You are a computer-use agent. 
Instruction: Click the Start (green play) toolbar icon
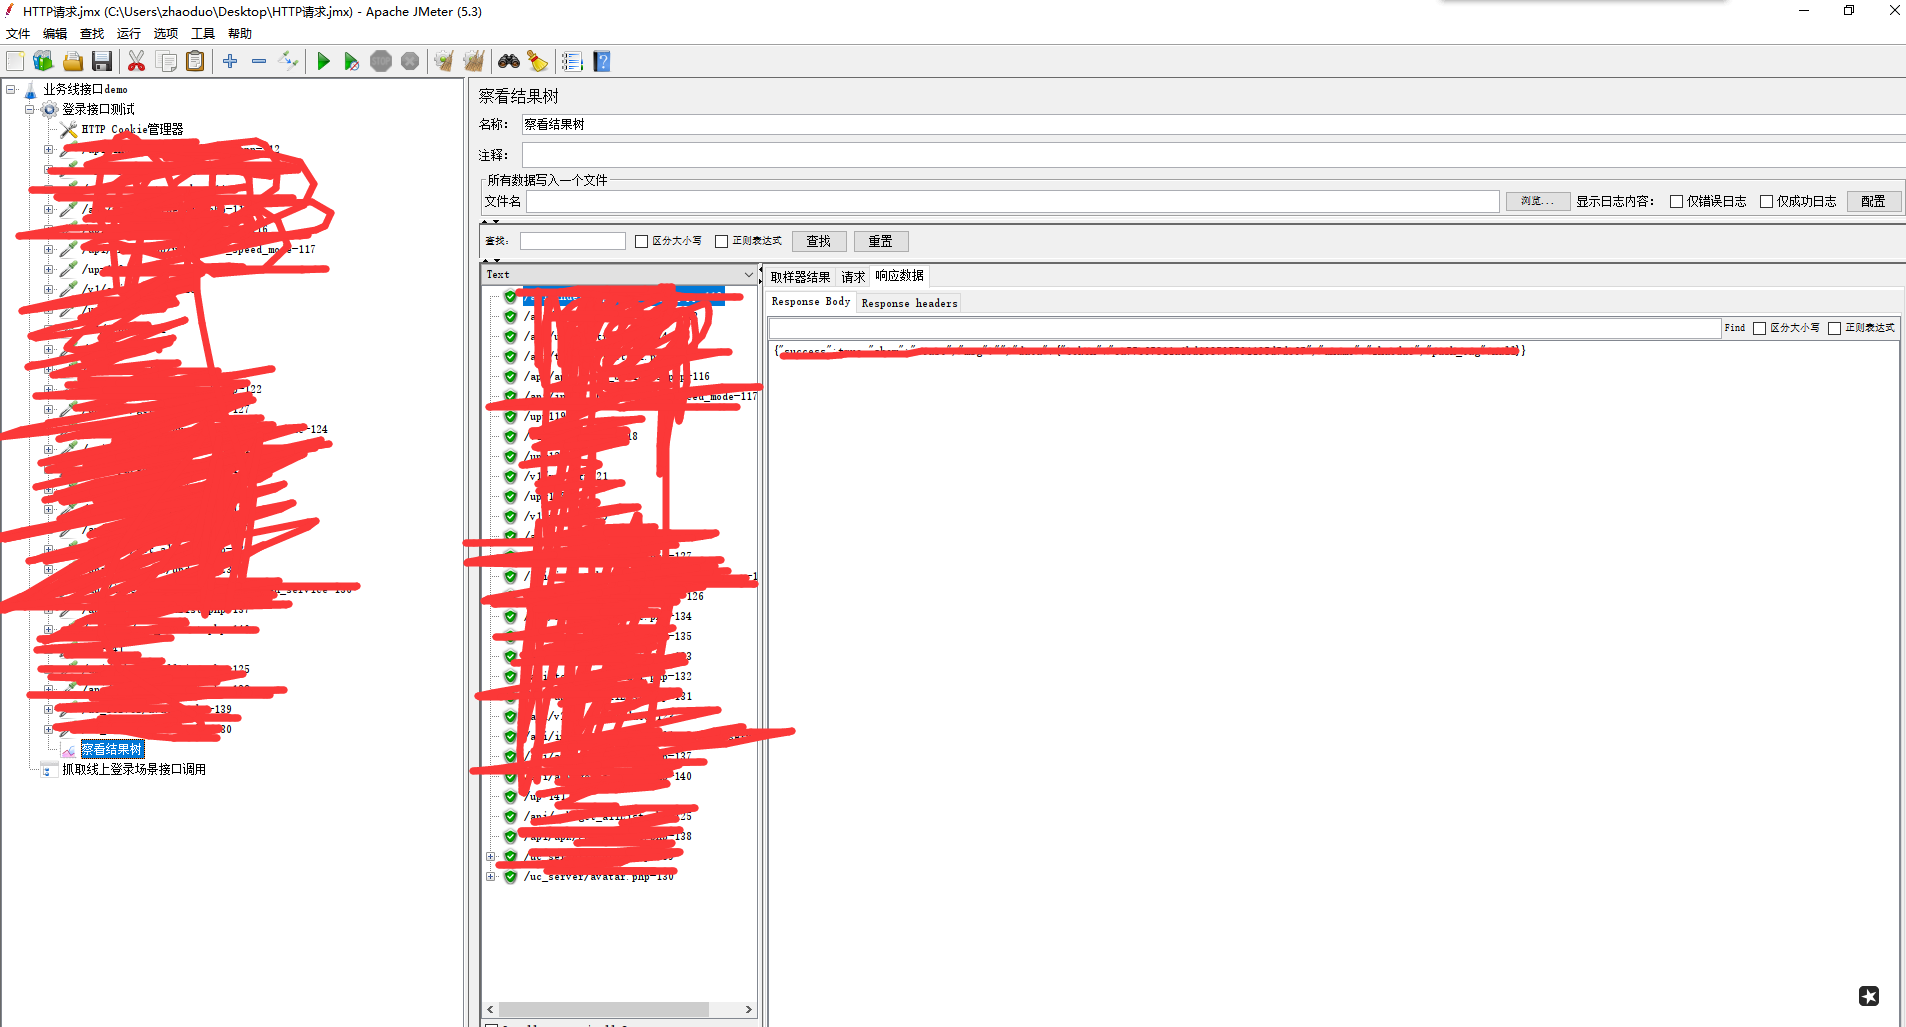(323, 62)
